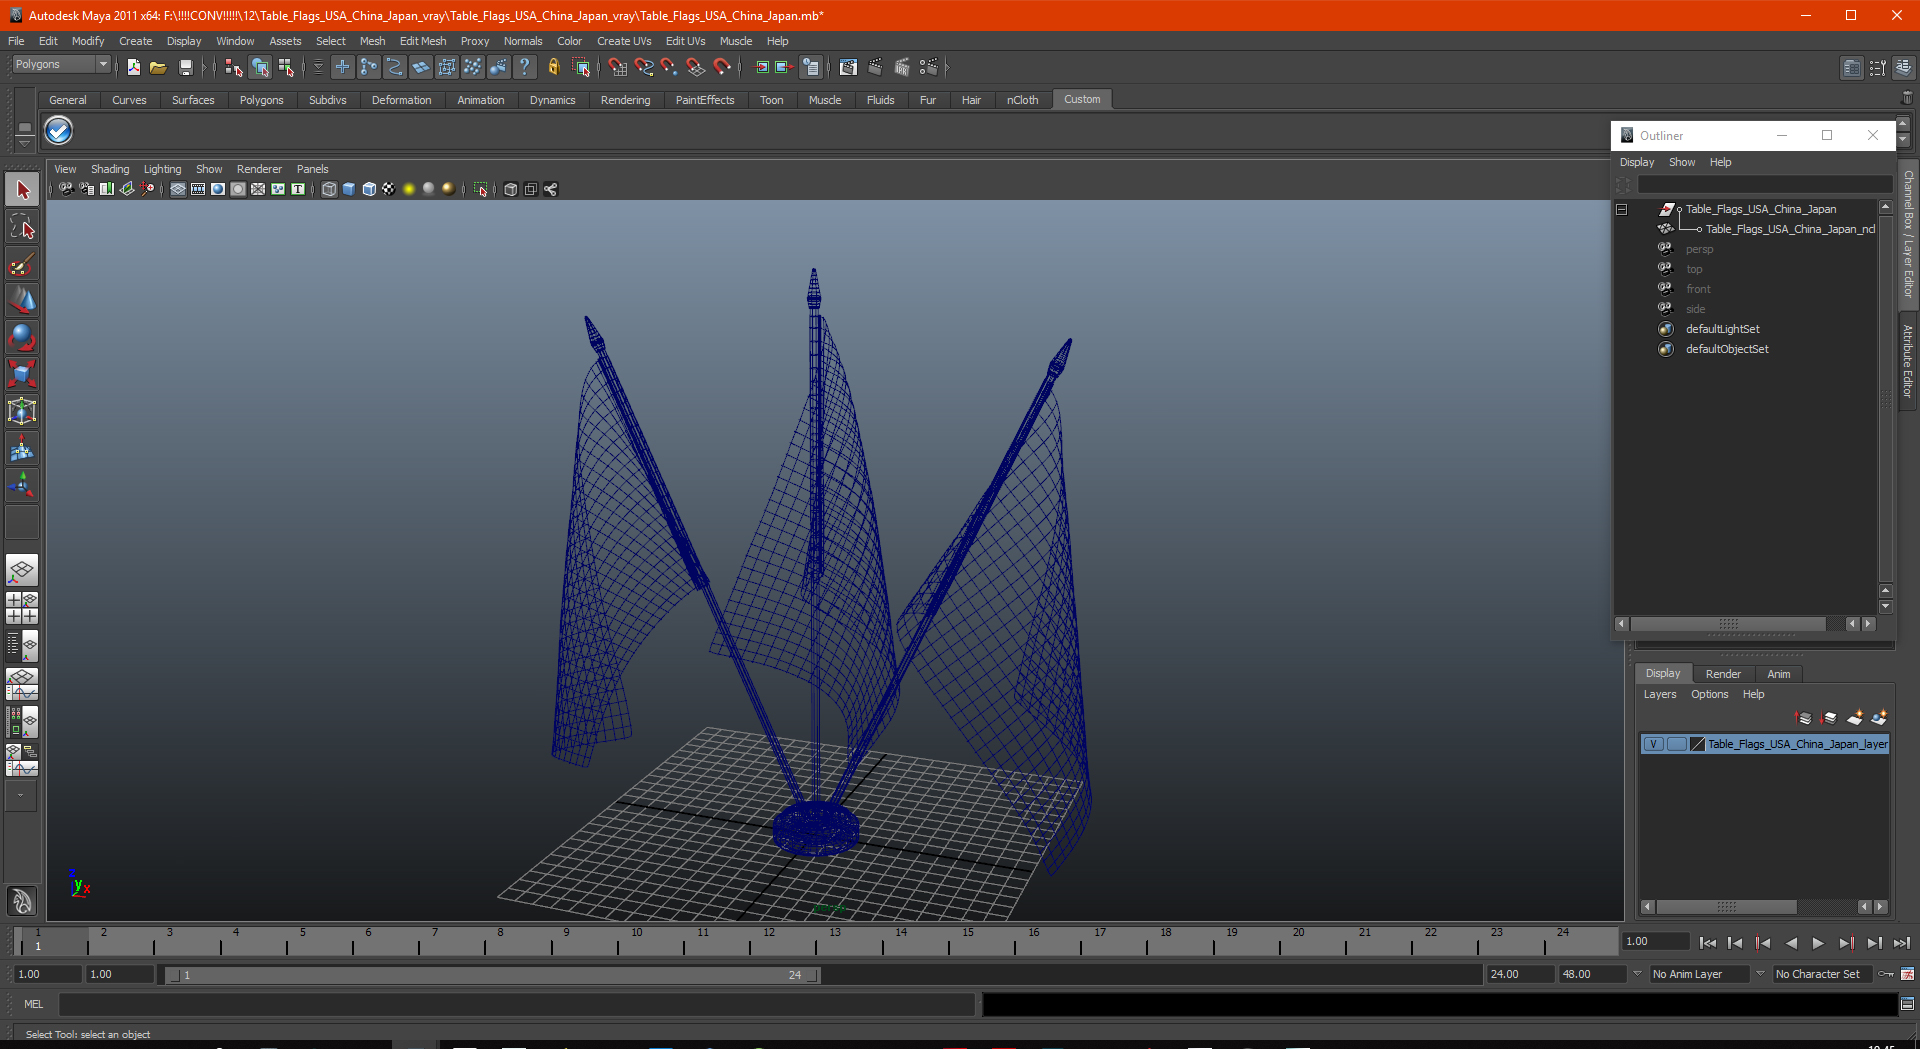Image resolution: width=1920 pixels, height=1049 pixels.
Task: Step forward one key button
Action: pos(1846,943)
